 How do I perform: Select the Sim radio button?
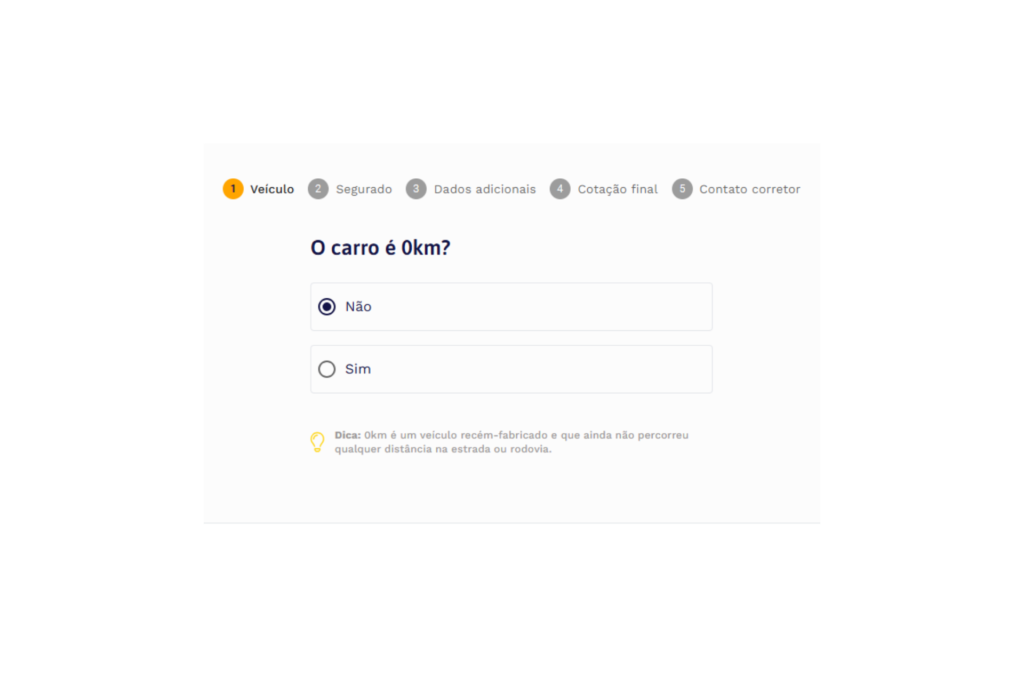pyautogui.click(x=327, y=369)
